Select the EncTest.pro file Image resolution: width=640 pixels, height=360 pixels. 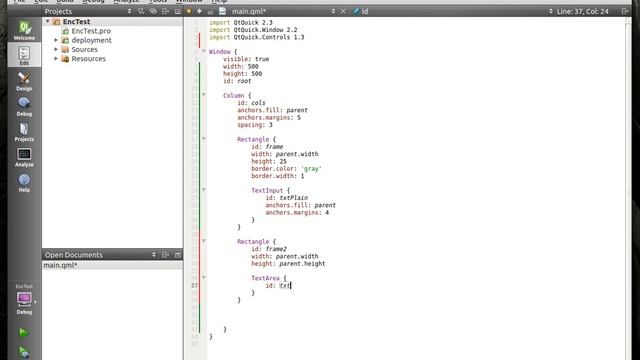tap(91, 31)
